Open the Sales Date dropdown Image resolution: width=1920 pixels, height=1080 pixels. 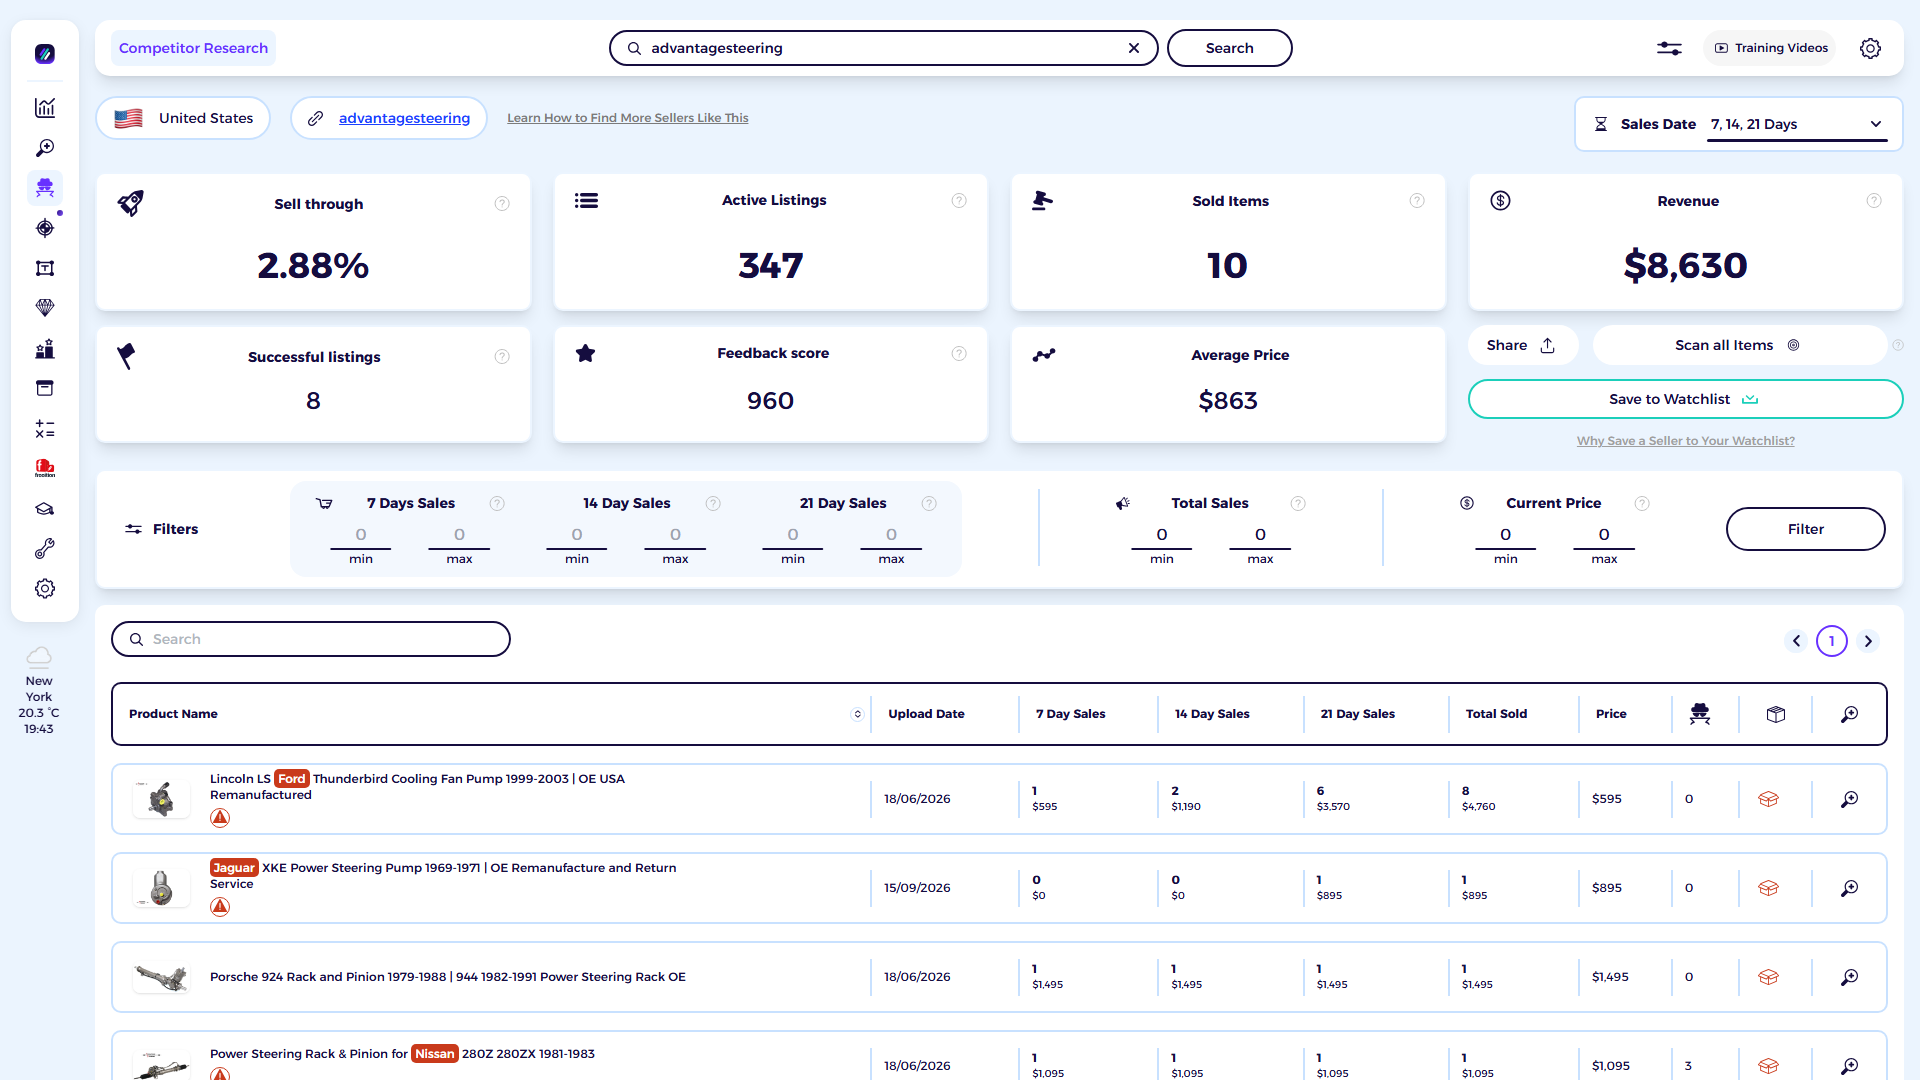[1797, 125]
